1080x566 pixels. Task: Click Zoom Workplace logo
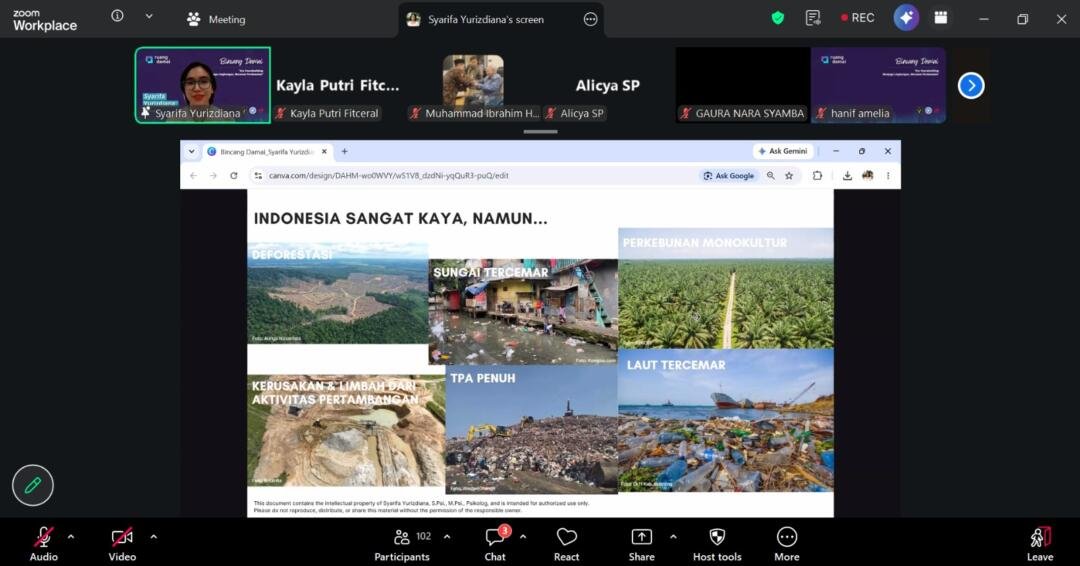(45, 20)
